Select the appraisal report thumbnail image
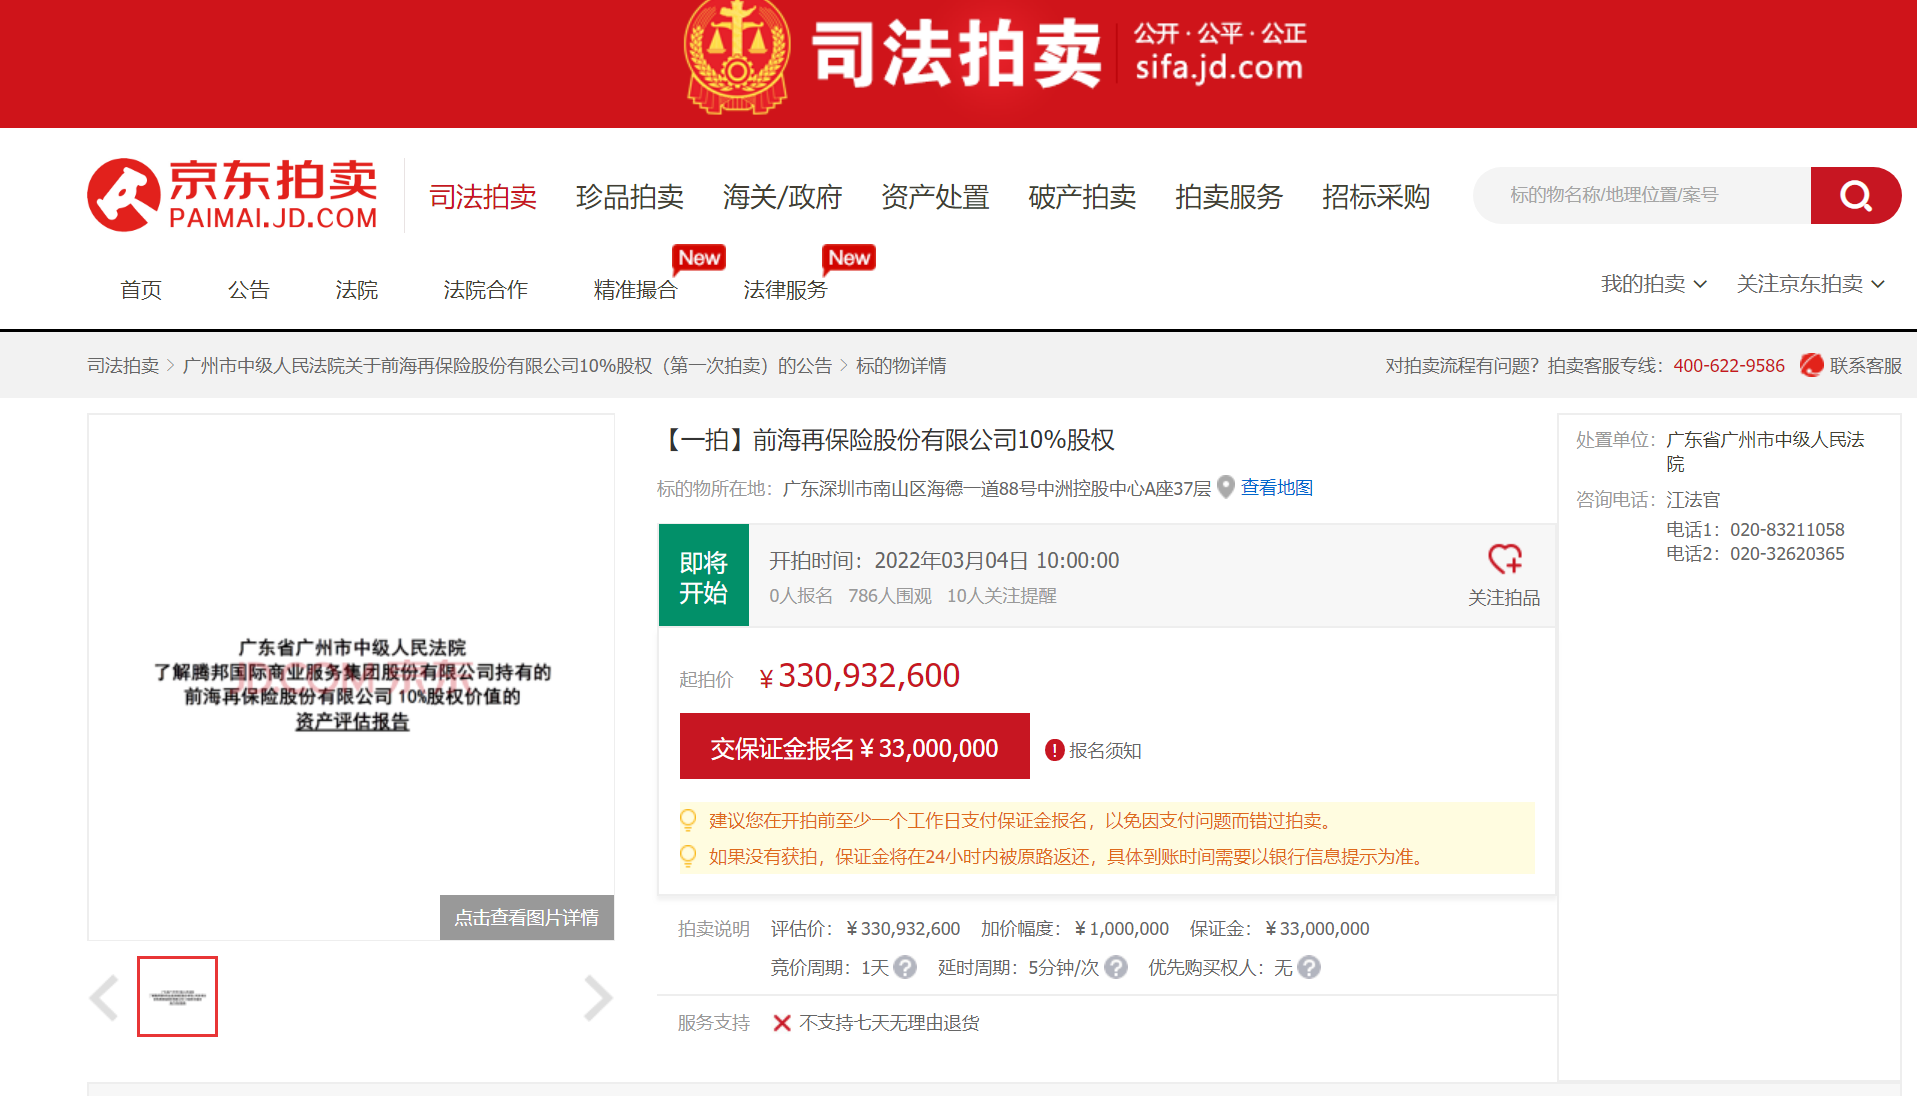Image resolution: width=1917 pixels, height=1096 pixels. coord(177,996)
